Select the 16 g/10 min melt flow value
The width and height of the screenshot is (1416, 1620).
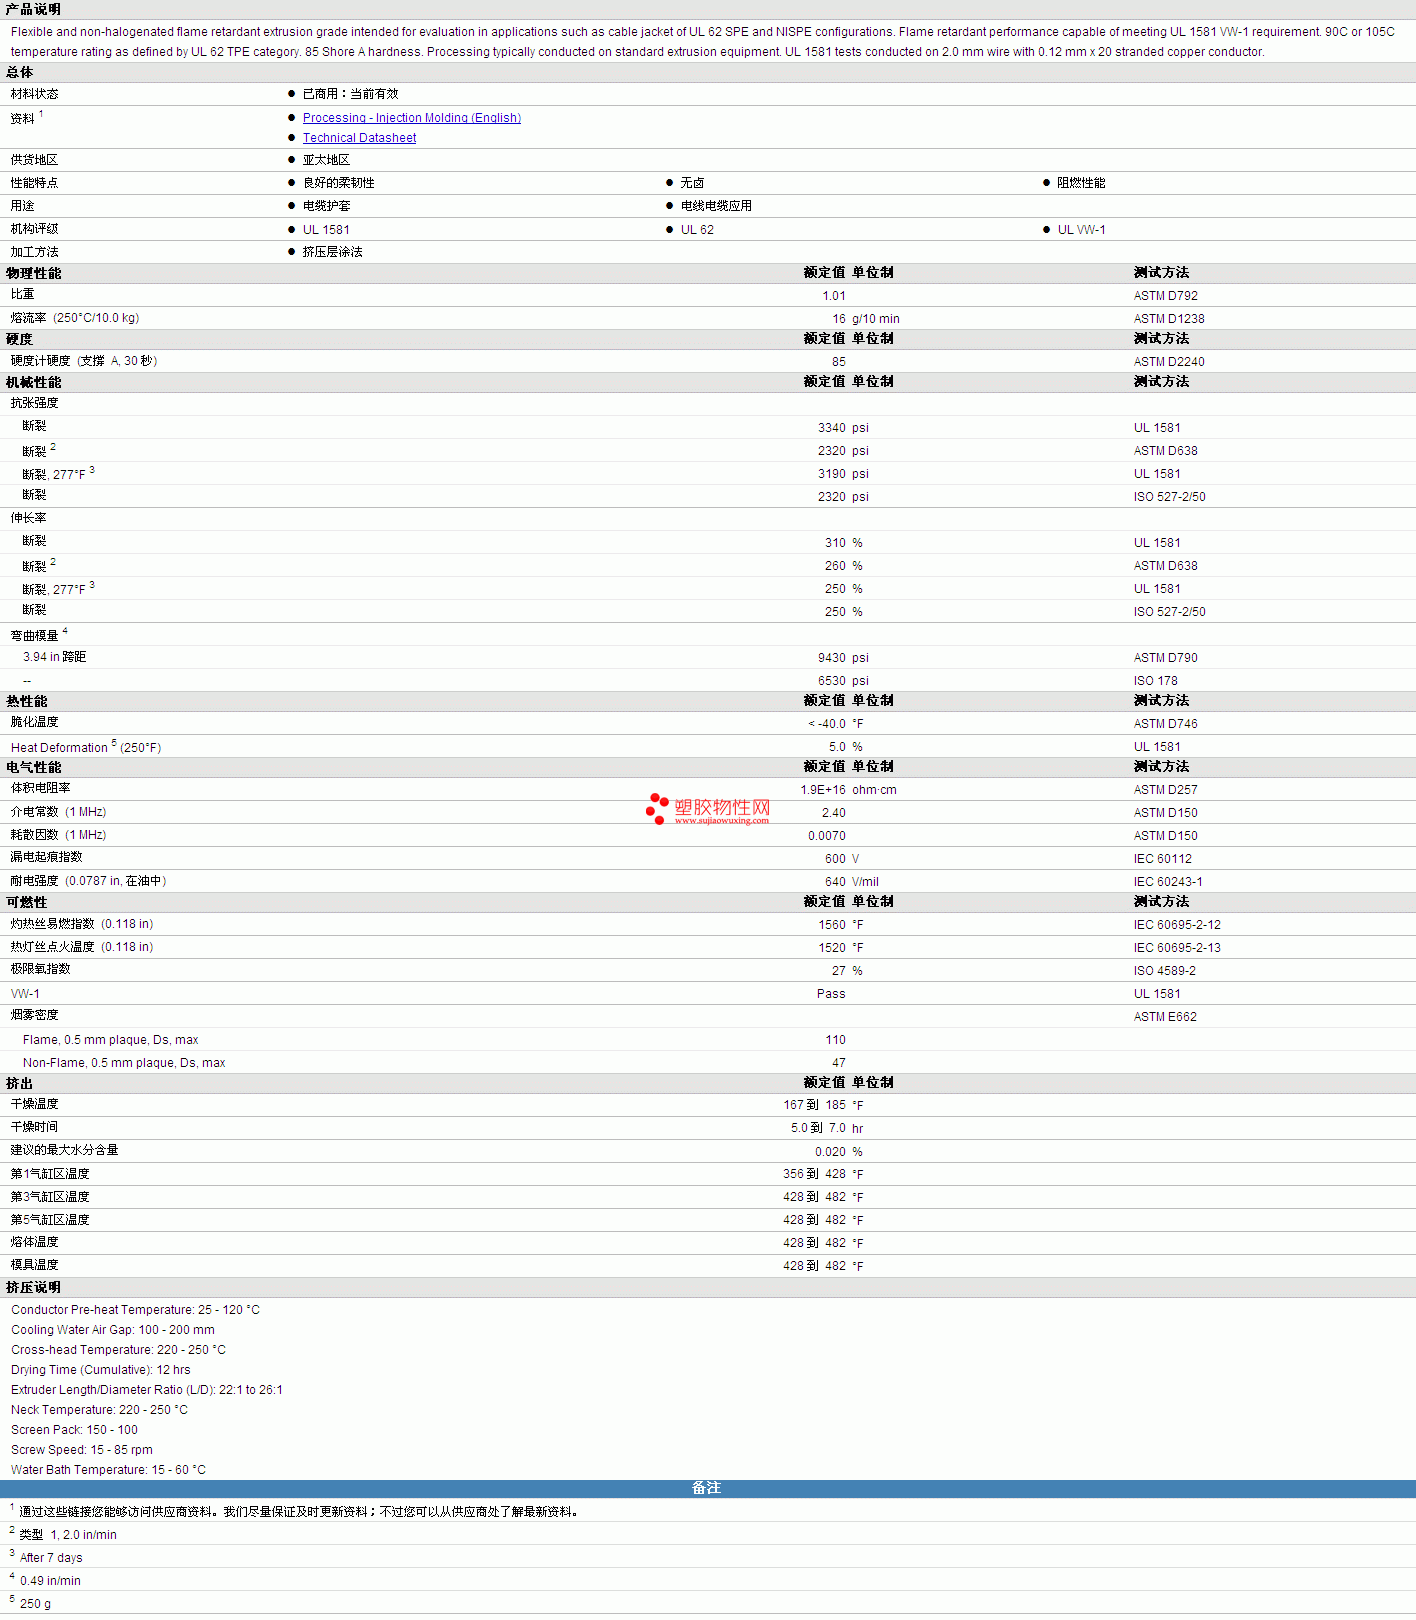point(865,319)
